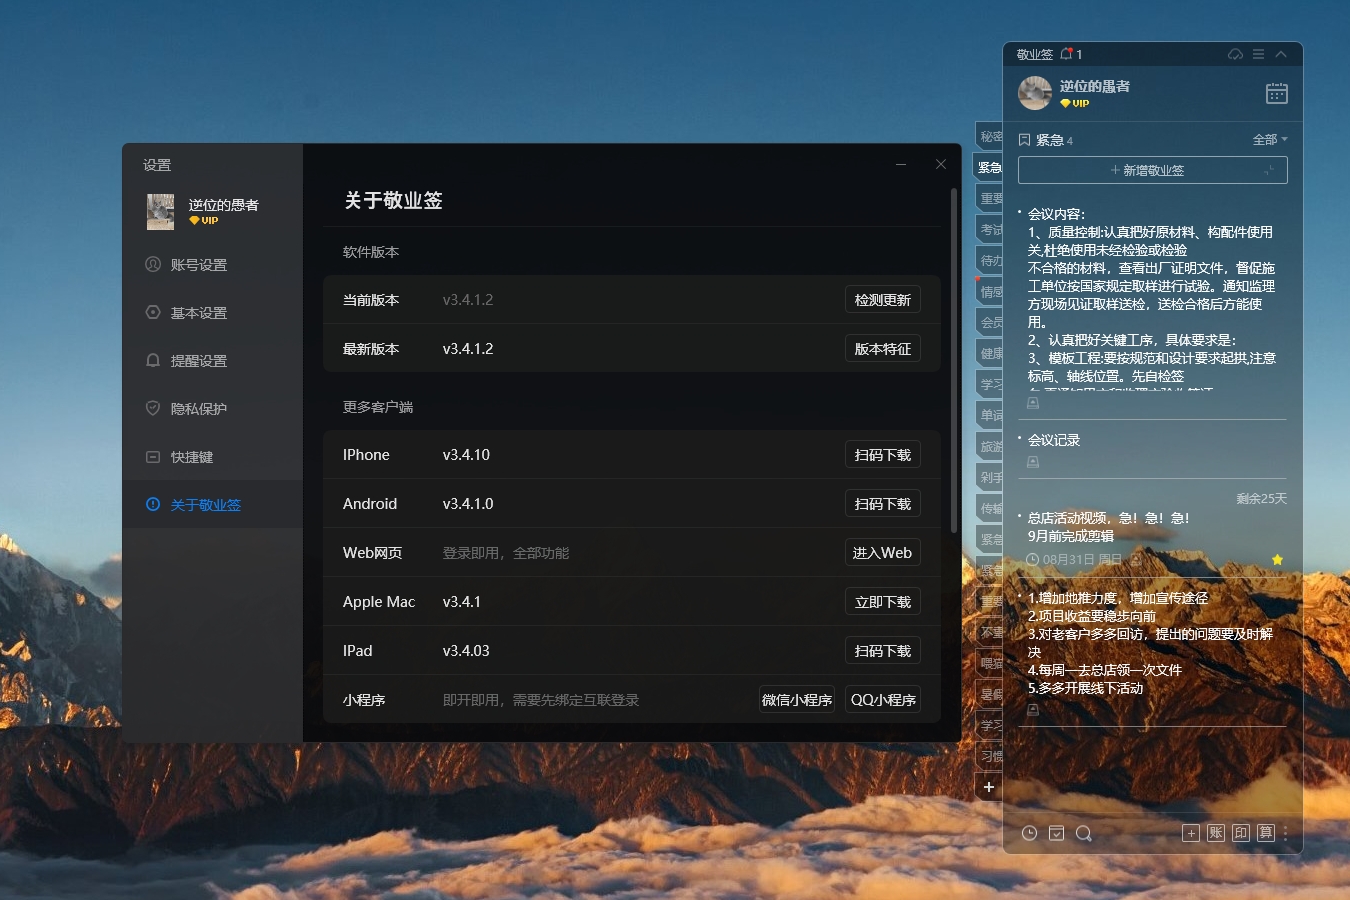The width and height of the screenshot is (1350, 900).
Task: Click expand icon inside the 新增敬业签 box
Action: pyautogui.click(x=1269, y=171)
